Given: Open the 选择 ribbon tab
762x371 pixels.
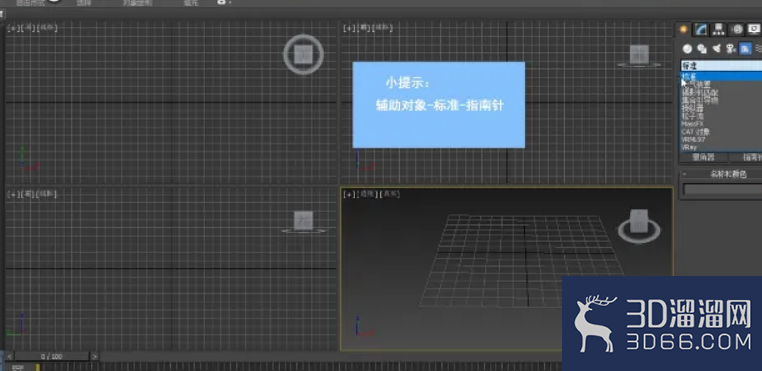Looking at the screenshot, I should (x=84, y=3).
